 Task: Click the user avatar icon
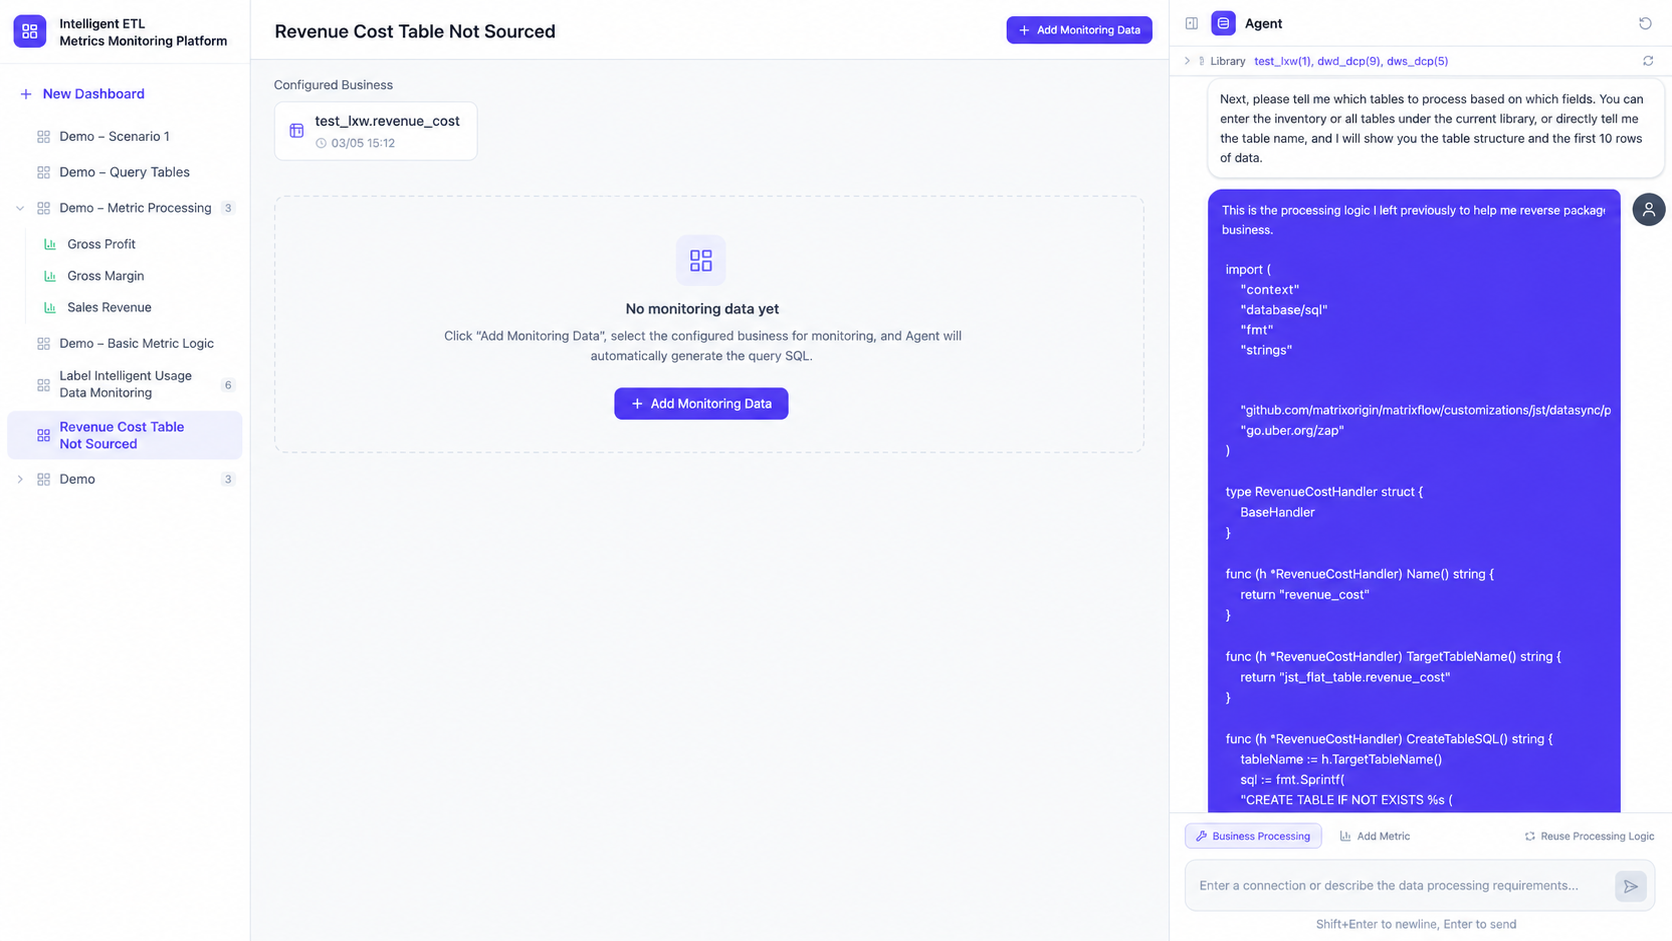click(1648, 209)
